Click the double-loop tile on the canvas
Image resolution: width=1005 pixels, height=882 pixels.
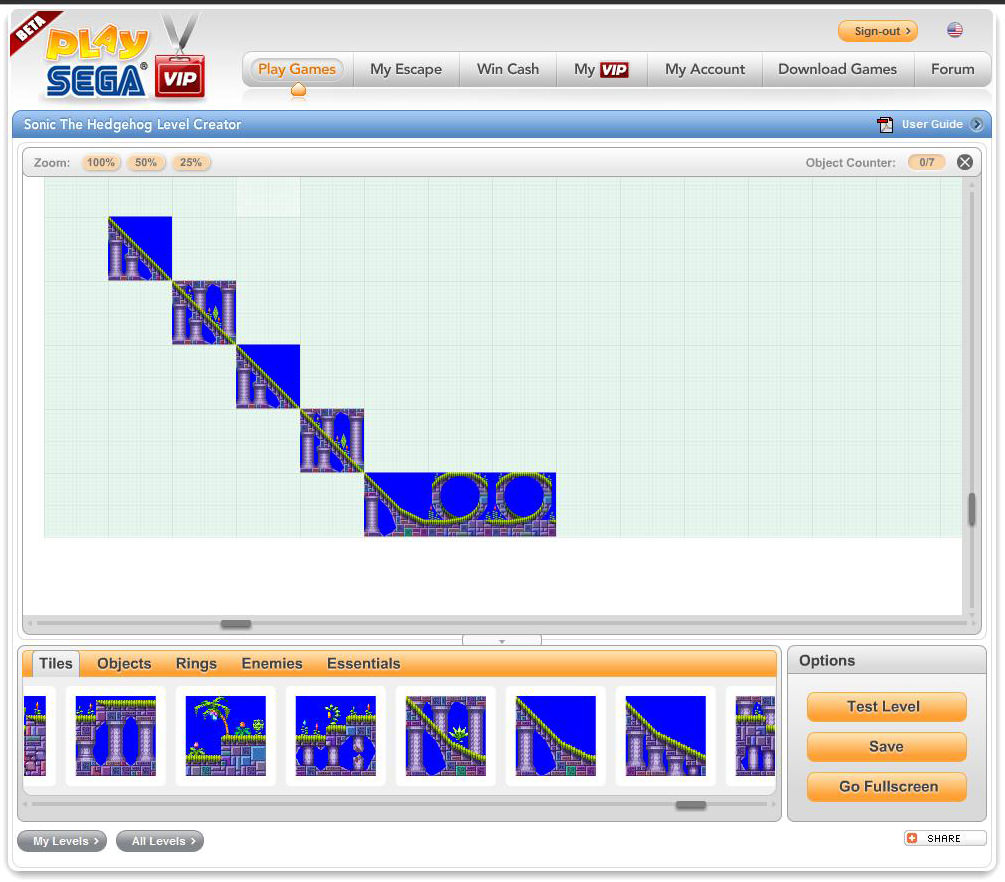pyautogui.click(x=460, y=504)
